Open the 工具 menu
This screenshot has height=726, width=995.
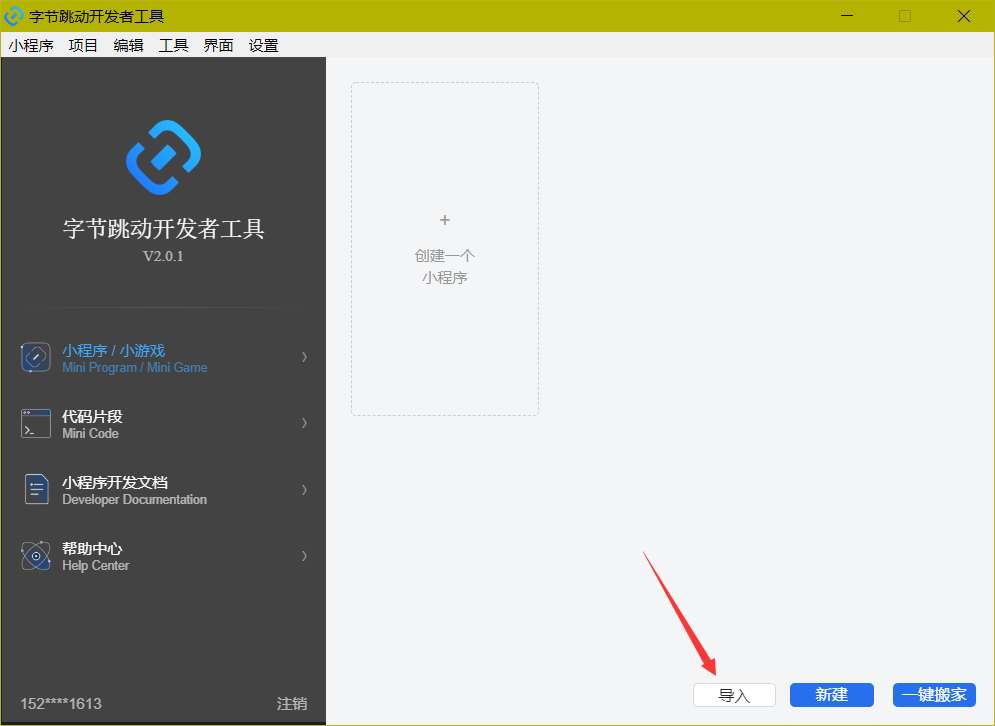[173, 46]
